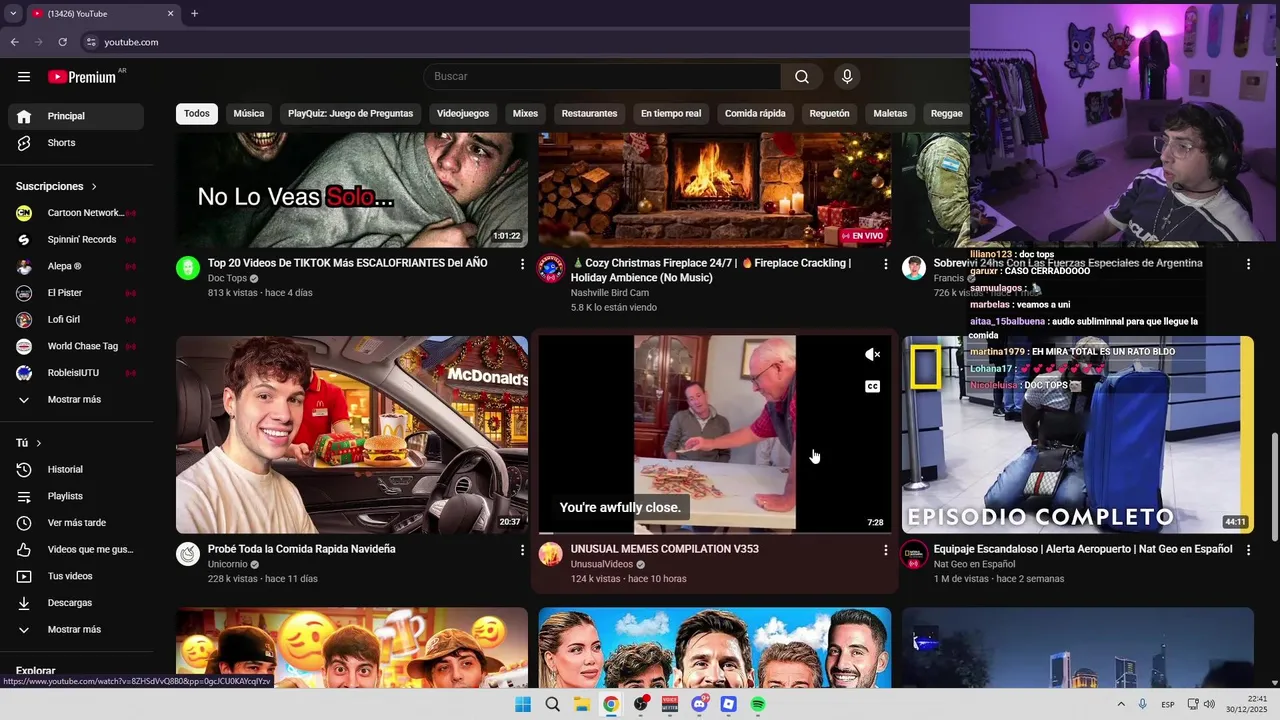Viewport: 1280px width, 720px height.
Task: Select the Música filter chip
Action: (x=249, y=114)
